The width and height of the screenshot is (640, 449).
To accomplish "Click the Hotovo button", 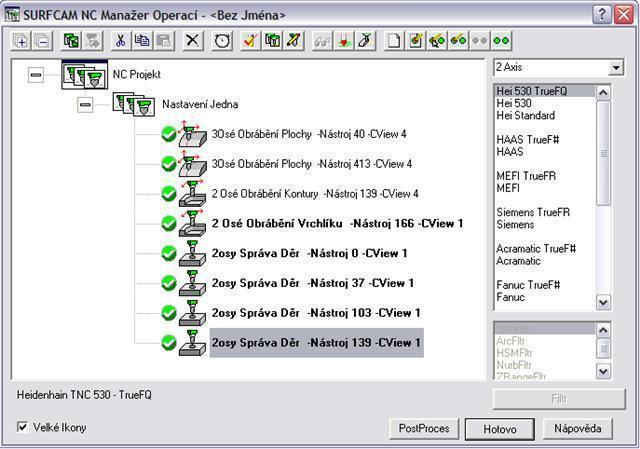I will pos(500,429).
